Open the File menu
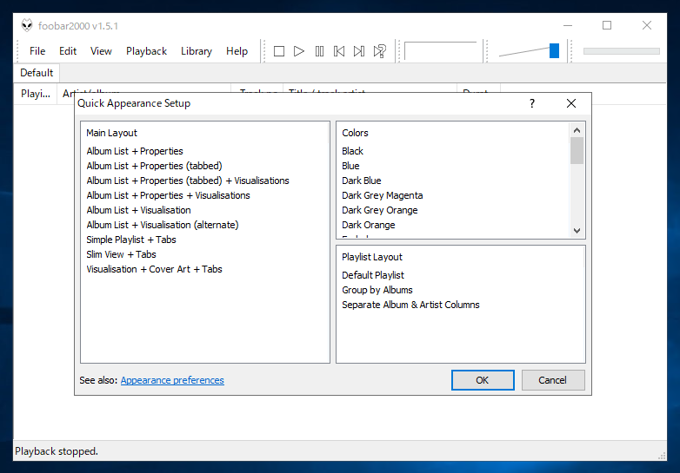The image size is (680, 473). [x=37, y=51]
